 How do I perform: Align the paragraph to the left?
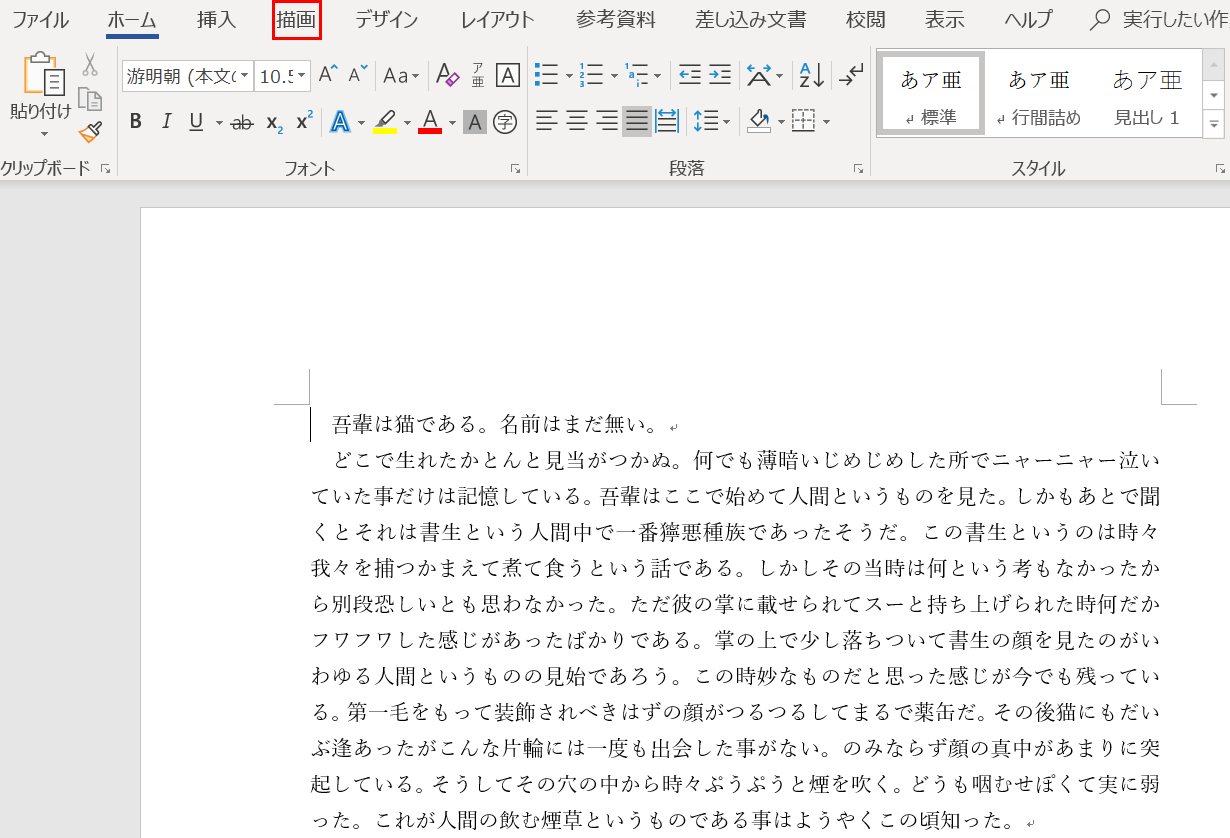(x=546, y=122)
